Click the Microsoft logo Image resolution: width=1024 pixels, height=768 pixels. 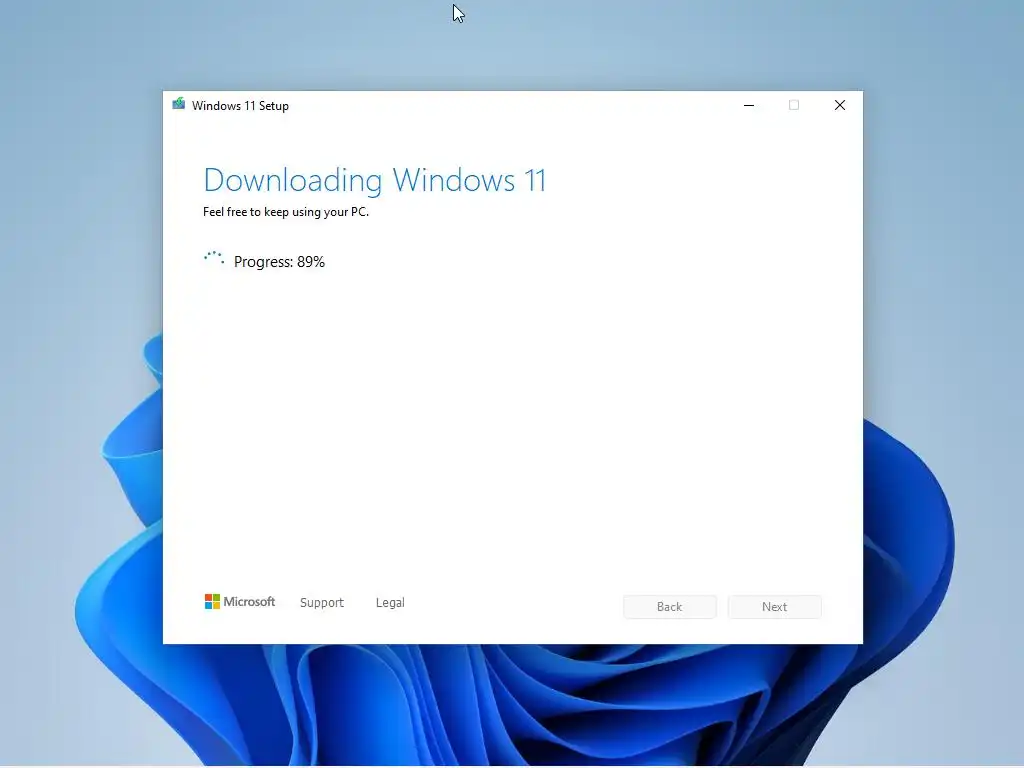(x=240, y=601)
